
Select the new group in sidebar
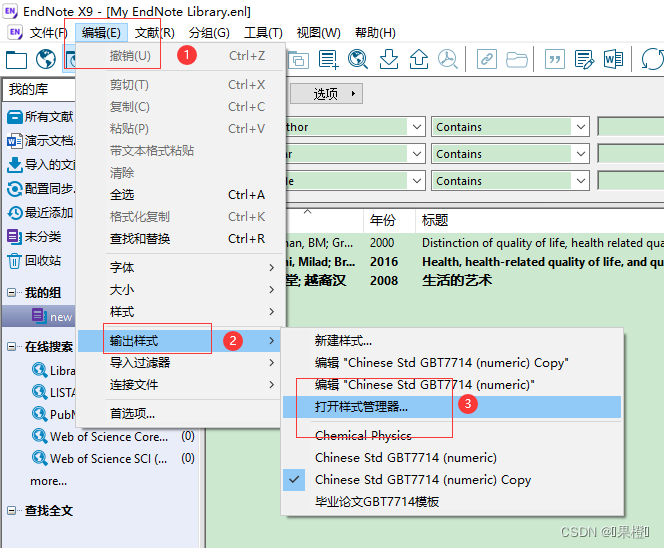[x=39, y=316]
